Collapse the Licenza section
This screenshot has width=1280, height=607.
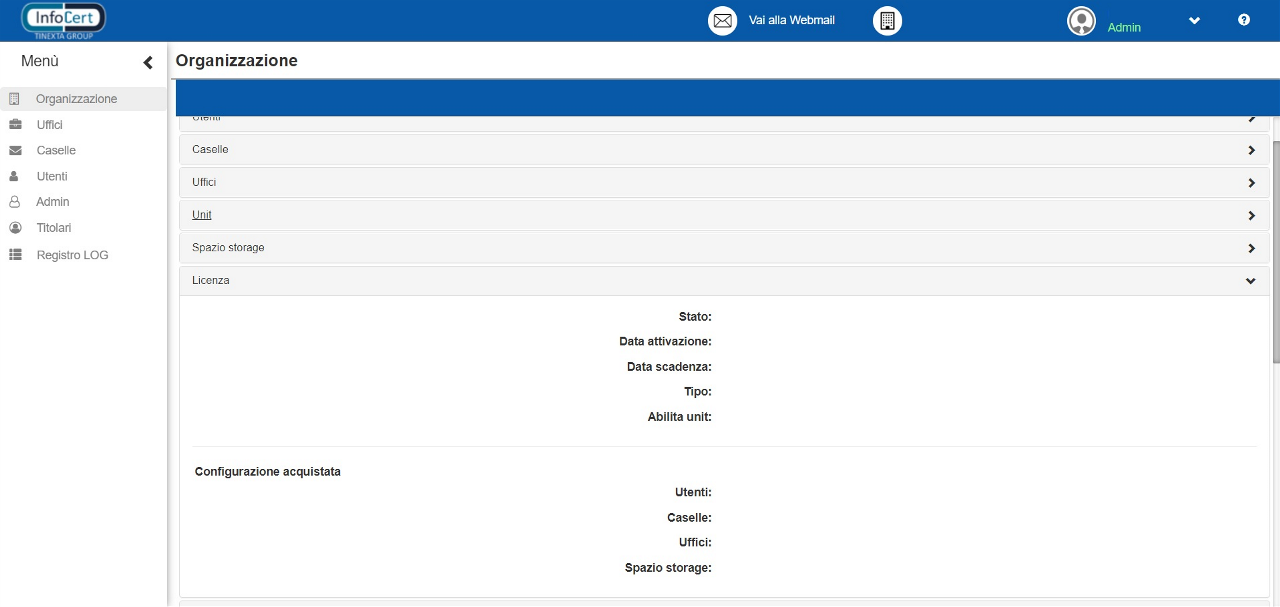point(1250,281)
